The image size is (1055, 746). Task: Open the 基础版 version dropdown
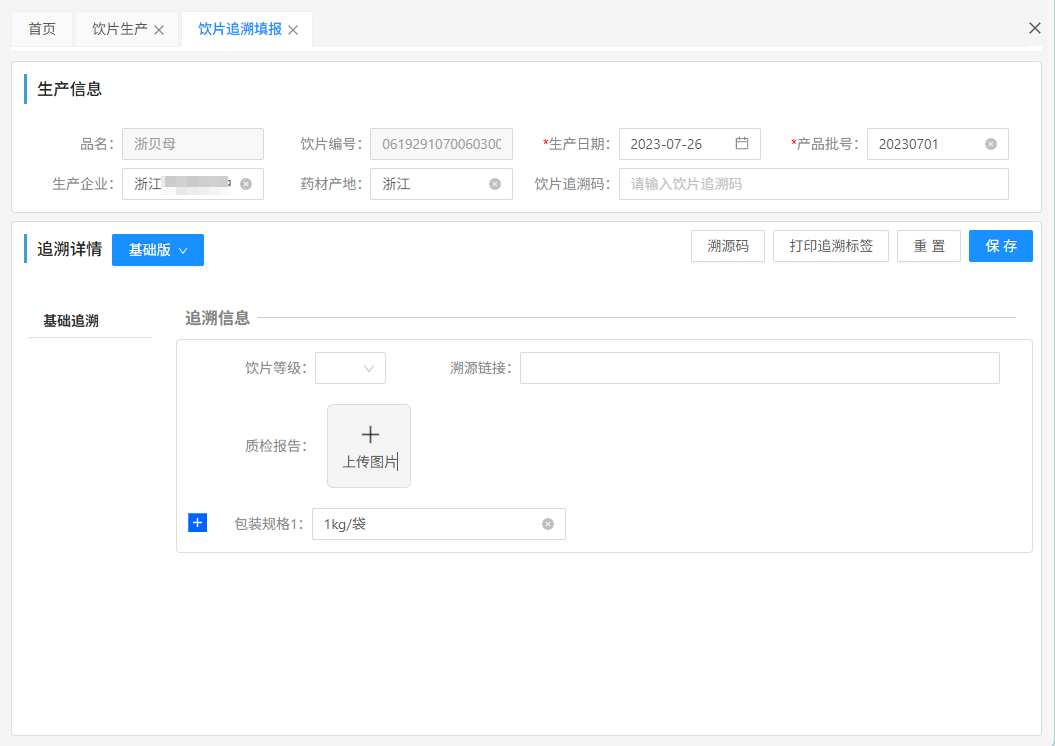click(158, 250)
